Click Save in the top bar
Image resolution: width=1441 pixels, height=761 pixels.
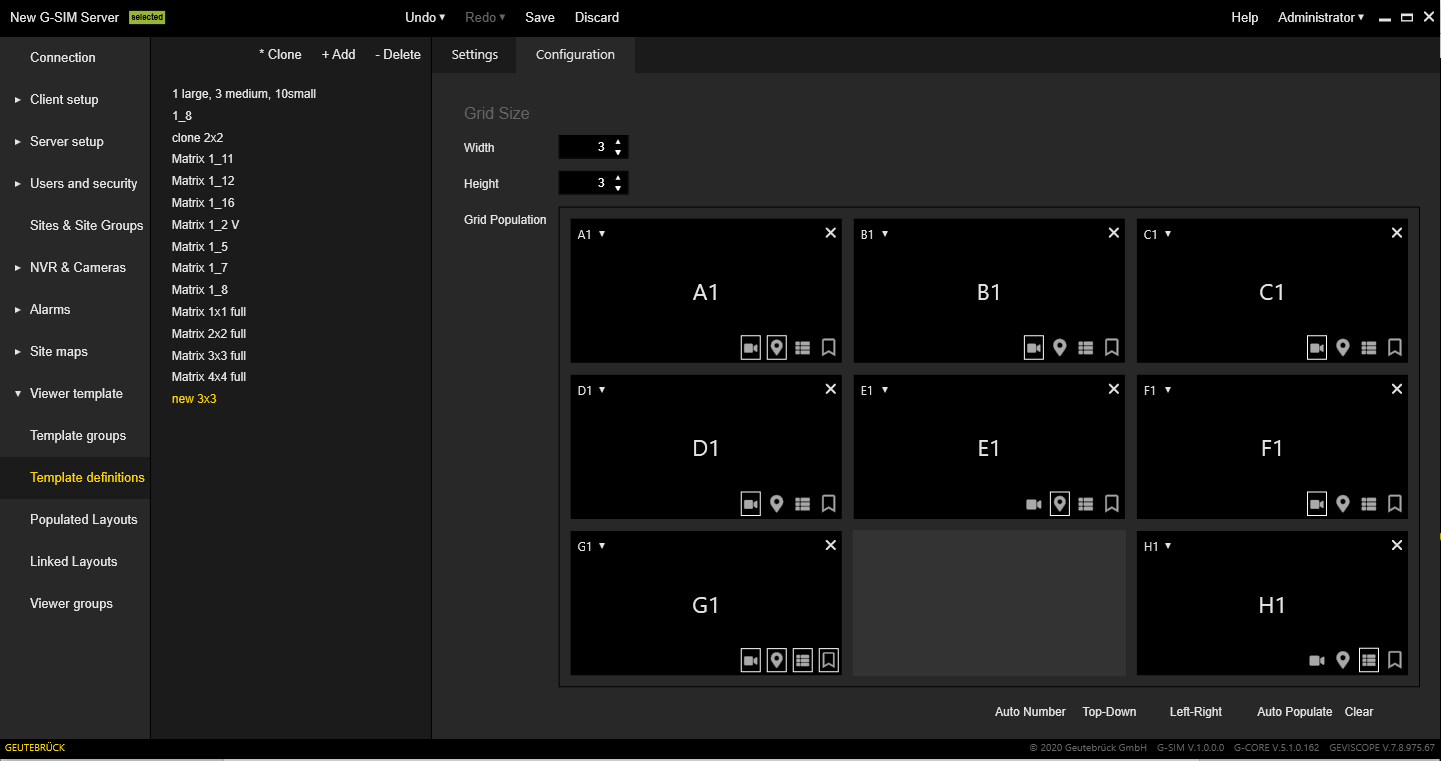tap(540, 17)
